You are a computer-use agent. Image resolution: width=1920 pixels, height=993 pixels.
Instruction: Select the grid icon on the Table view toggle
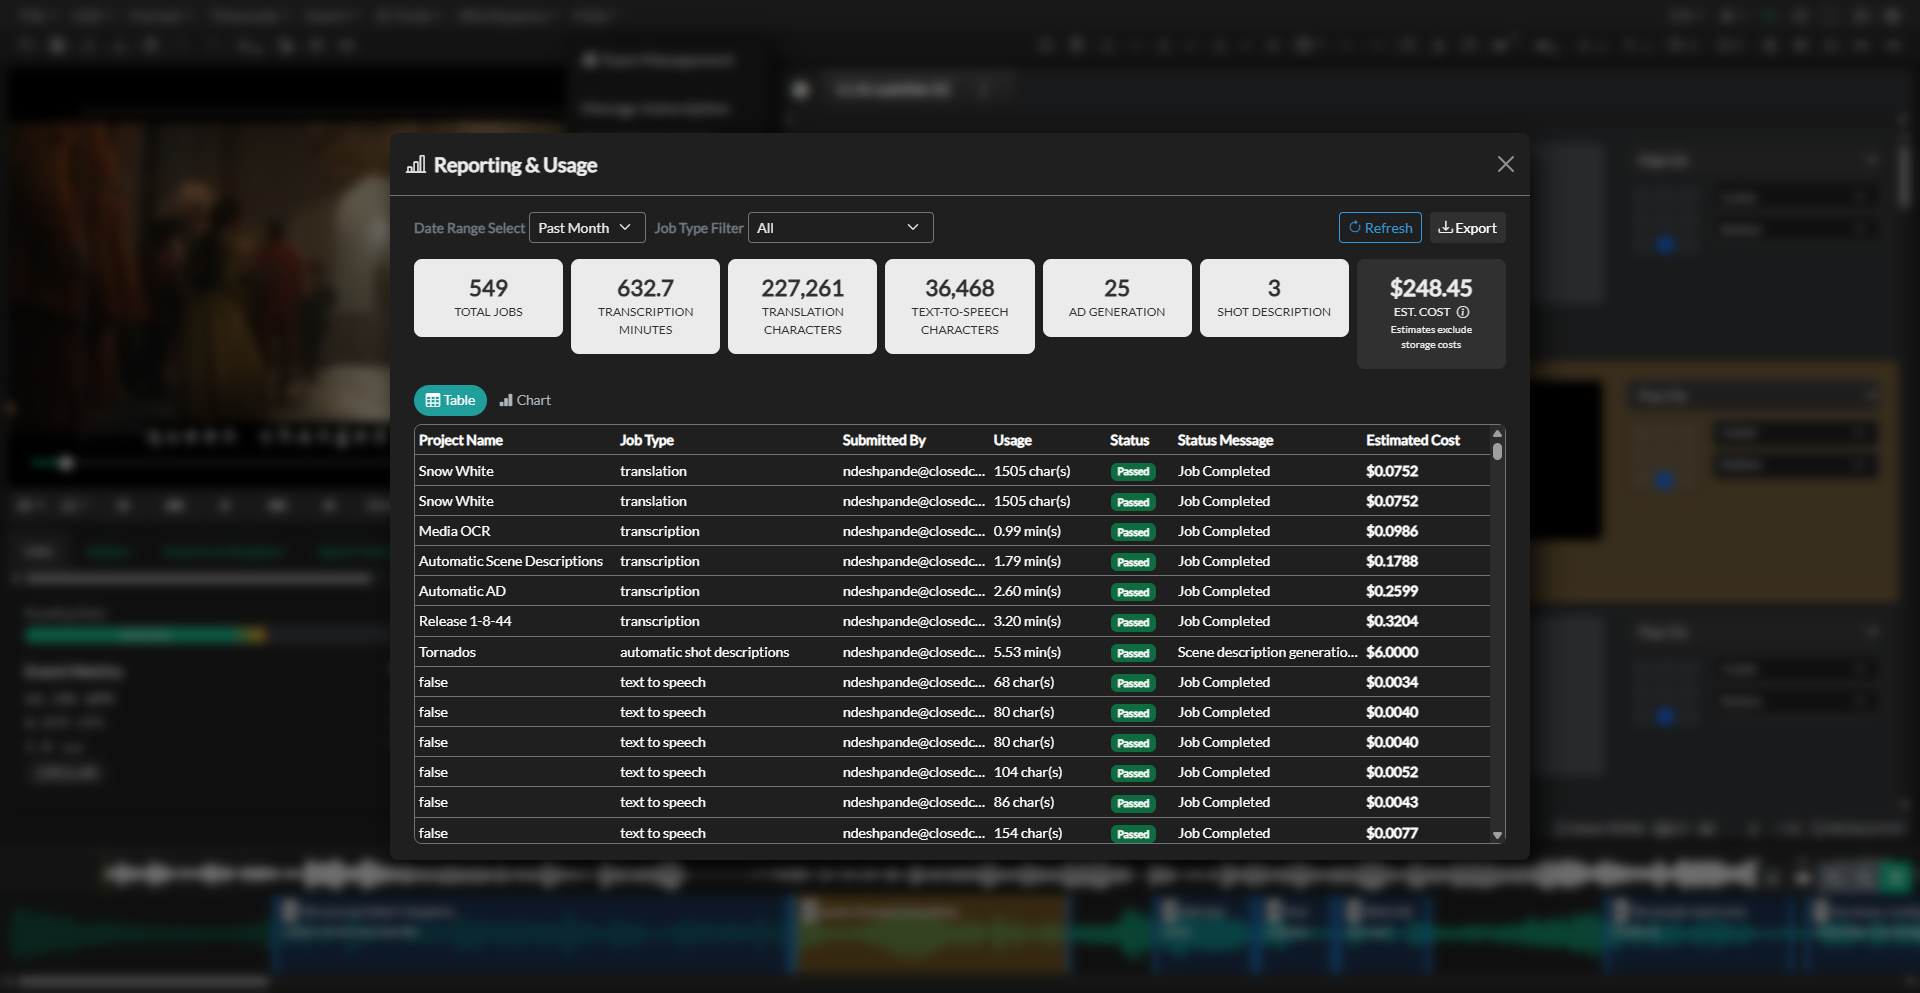[432, 400]
